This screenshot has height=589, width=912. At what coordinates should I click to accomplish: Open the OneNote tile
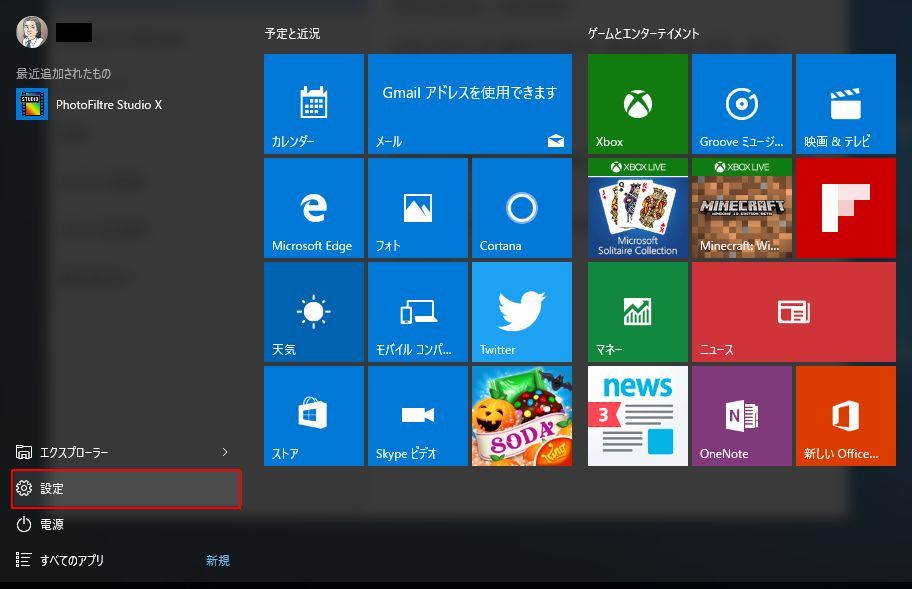pyautogui.click(x=741, y=416)
